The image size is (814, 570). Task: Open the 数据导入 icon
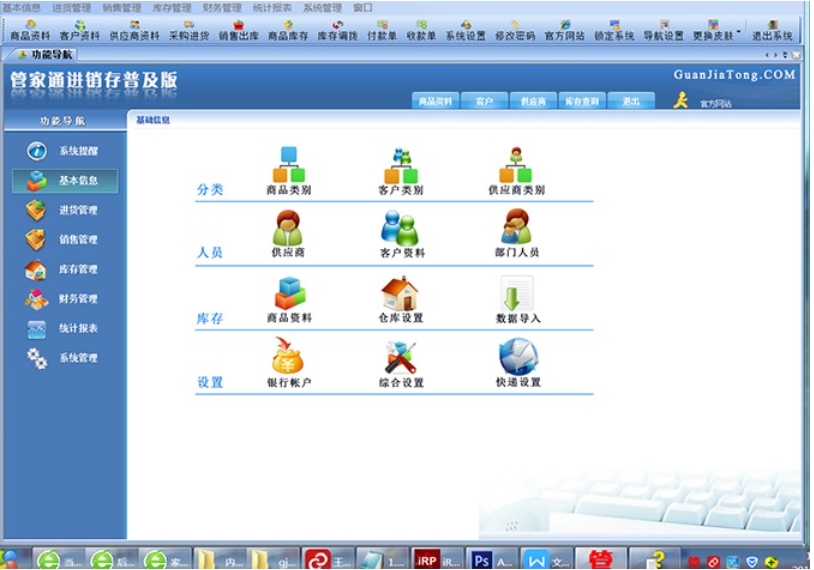pos(518,300)
